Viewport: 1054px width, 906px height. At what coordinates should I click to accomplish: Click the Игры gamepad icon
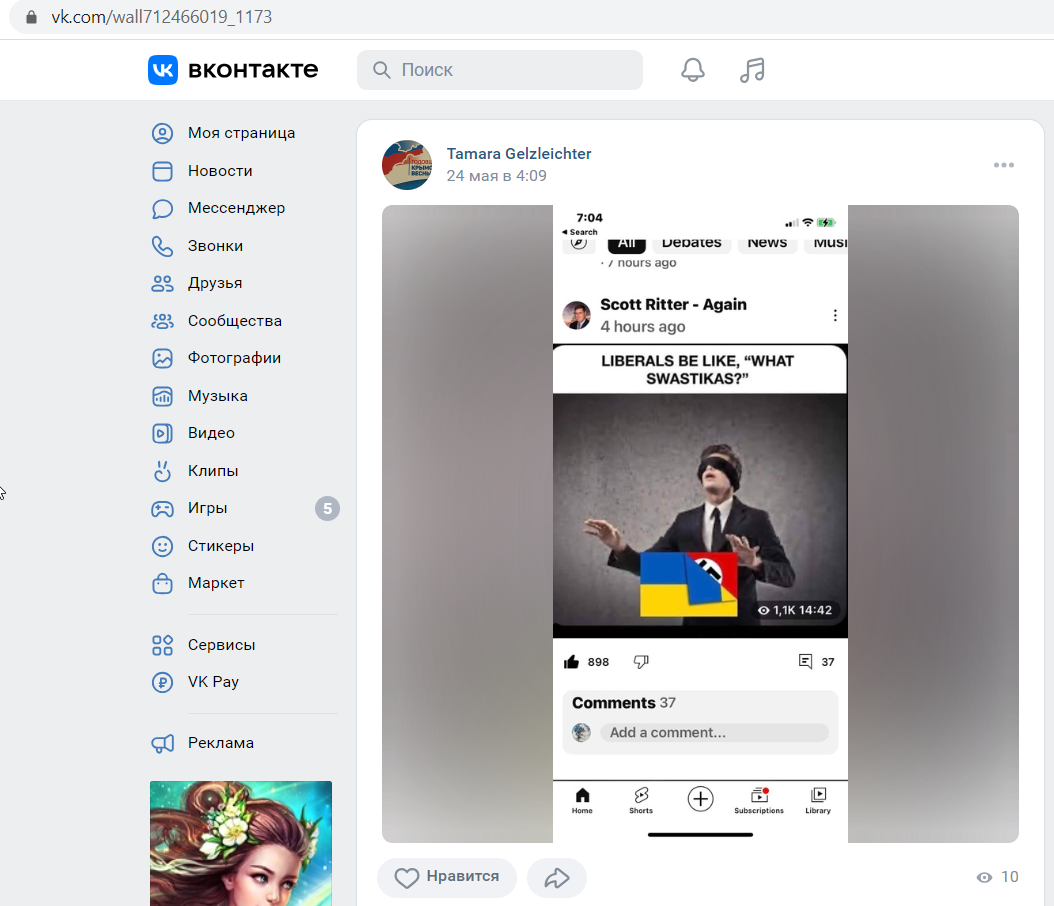(162, 508)
